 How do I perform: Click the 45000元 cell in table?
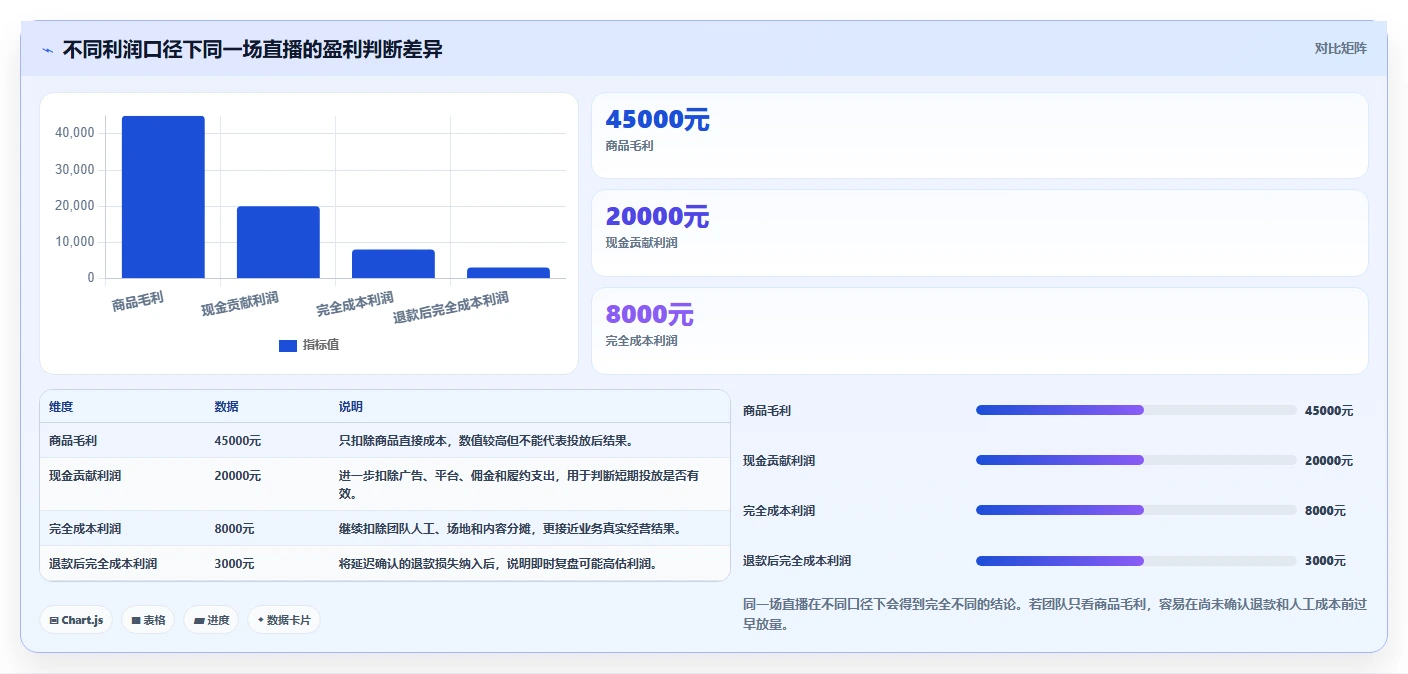coord(238,440)
